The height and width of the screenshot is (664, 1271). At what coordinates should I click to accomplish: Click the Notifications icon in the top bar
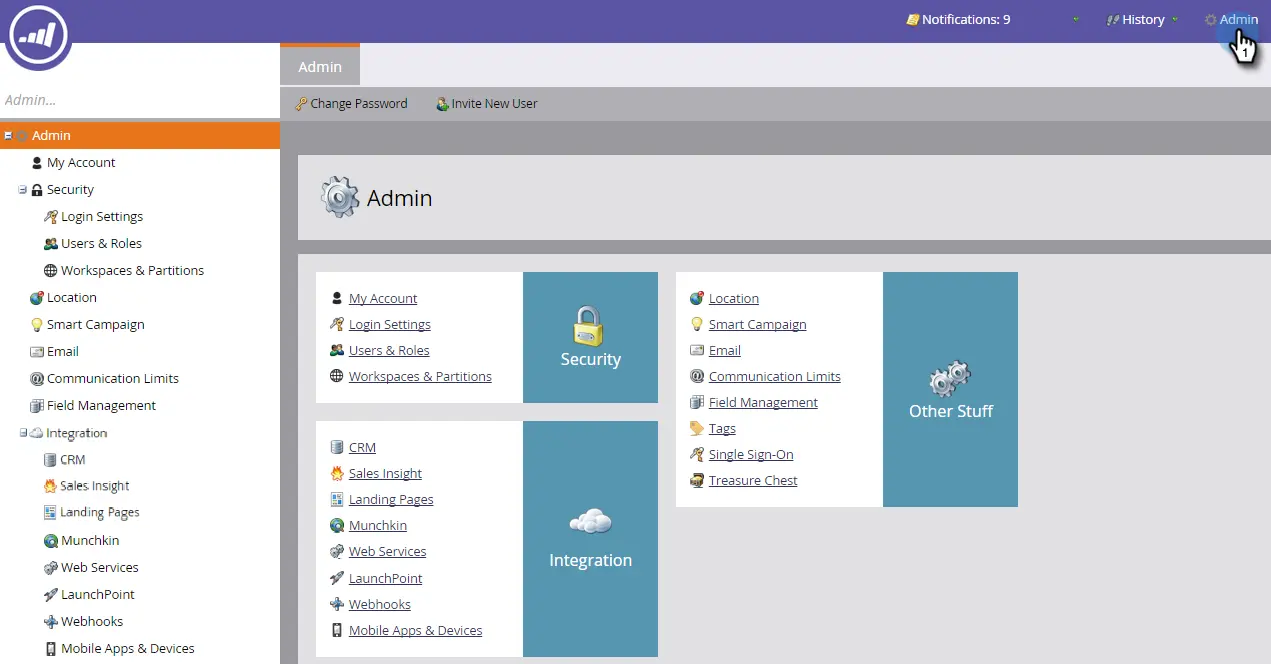(x=913, y=19)
